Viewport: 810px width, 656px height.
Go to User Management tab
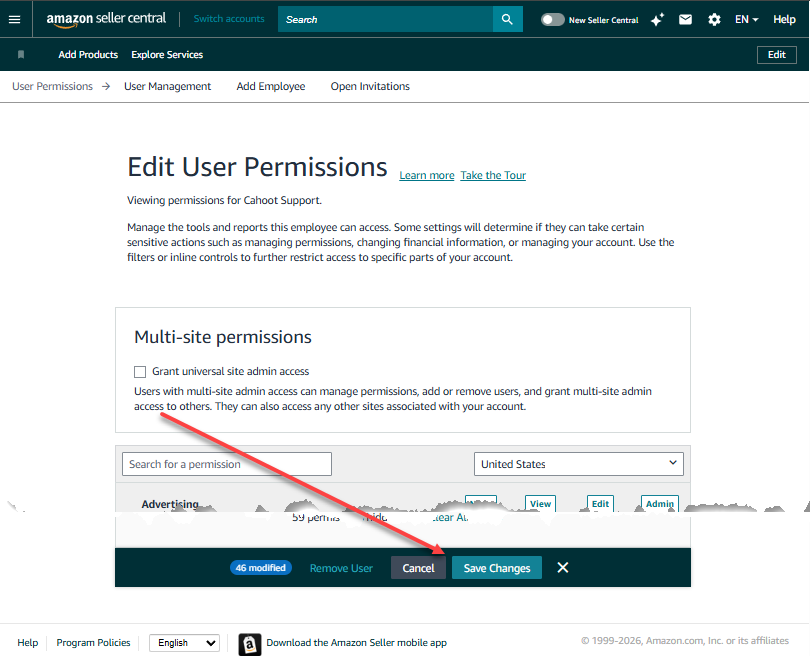pyautogui.click(x=167, y=86)
